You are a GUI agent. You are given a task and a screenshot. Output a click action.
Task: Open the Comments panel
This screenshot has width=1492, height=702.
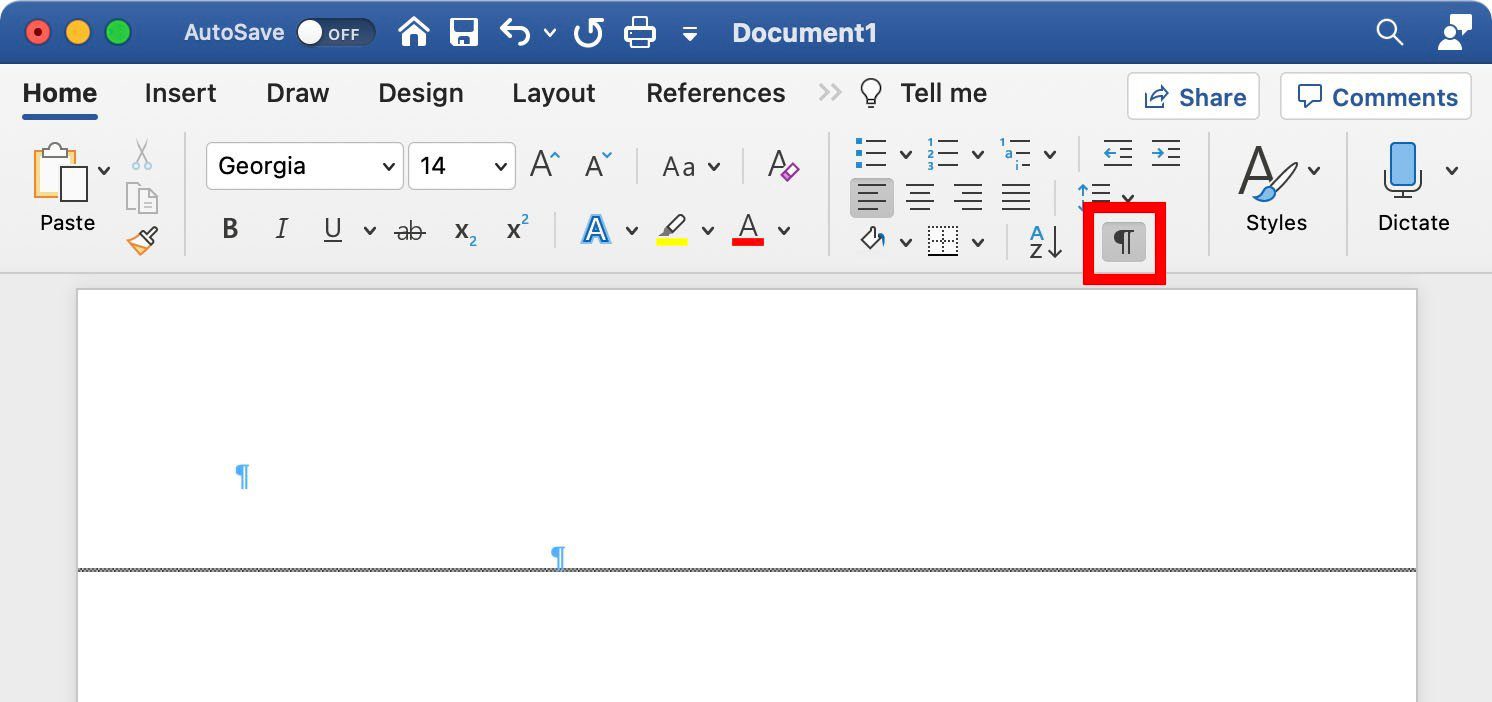coord(1375,96)
